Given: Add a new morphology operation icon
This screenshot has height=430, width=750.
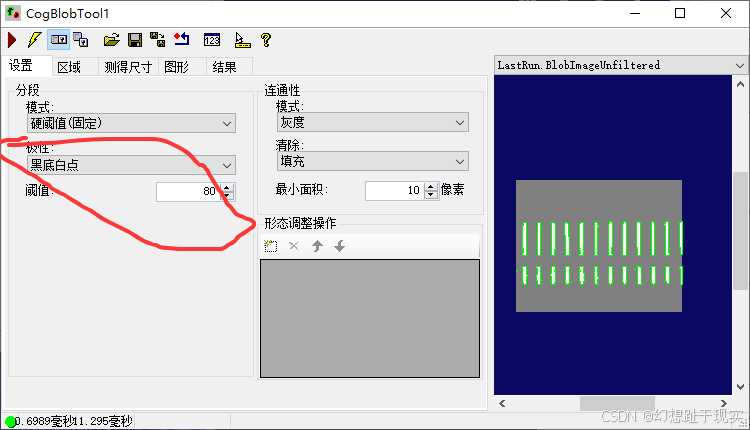Looking at the screenshot, I should pyautogui.click(x=271, y=246).
